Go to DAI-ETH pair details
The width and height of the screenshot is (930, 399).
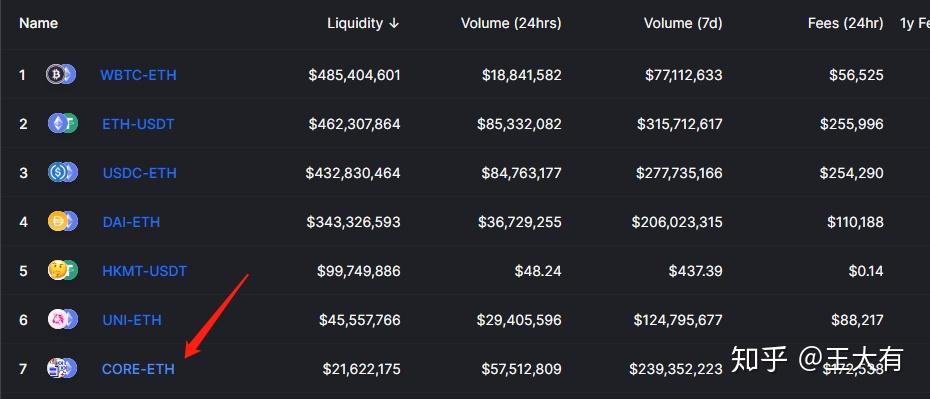[x=131, y=222]
